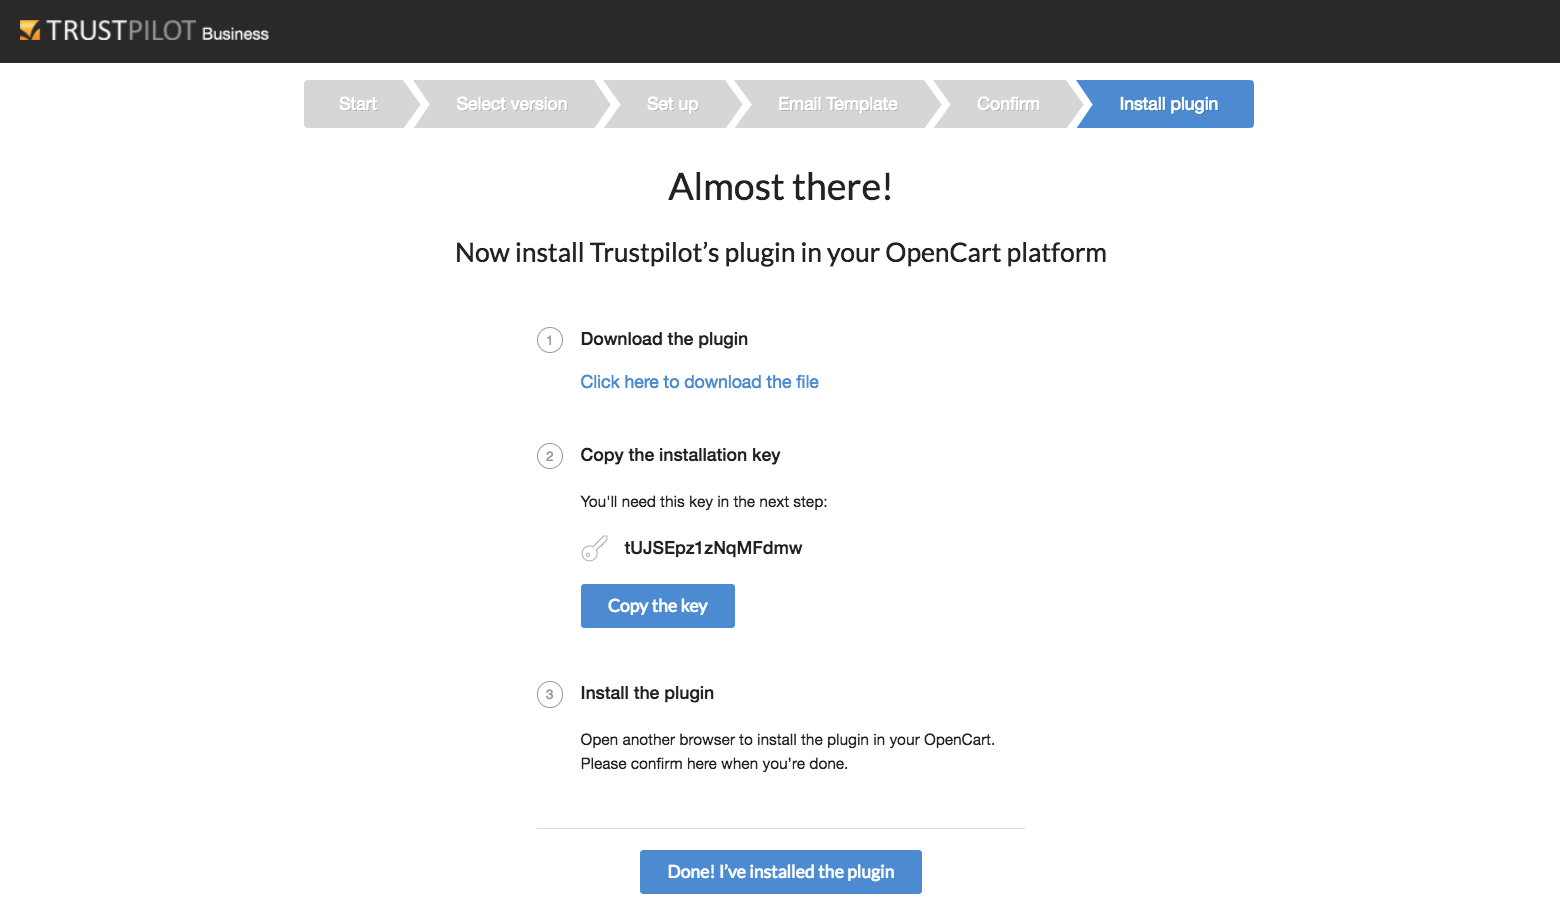Click 'You'll need this key' text
The image size is (1560, 908).
tap(704, 502)
